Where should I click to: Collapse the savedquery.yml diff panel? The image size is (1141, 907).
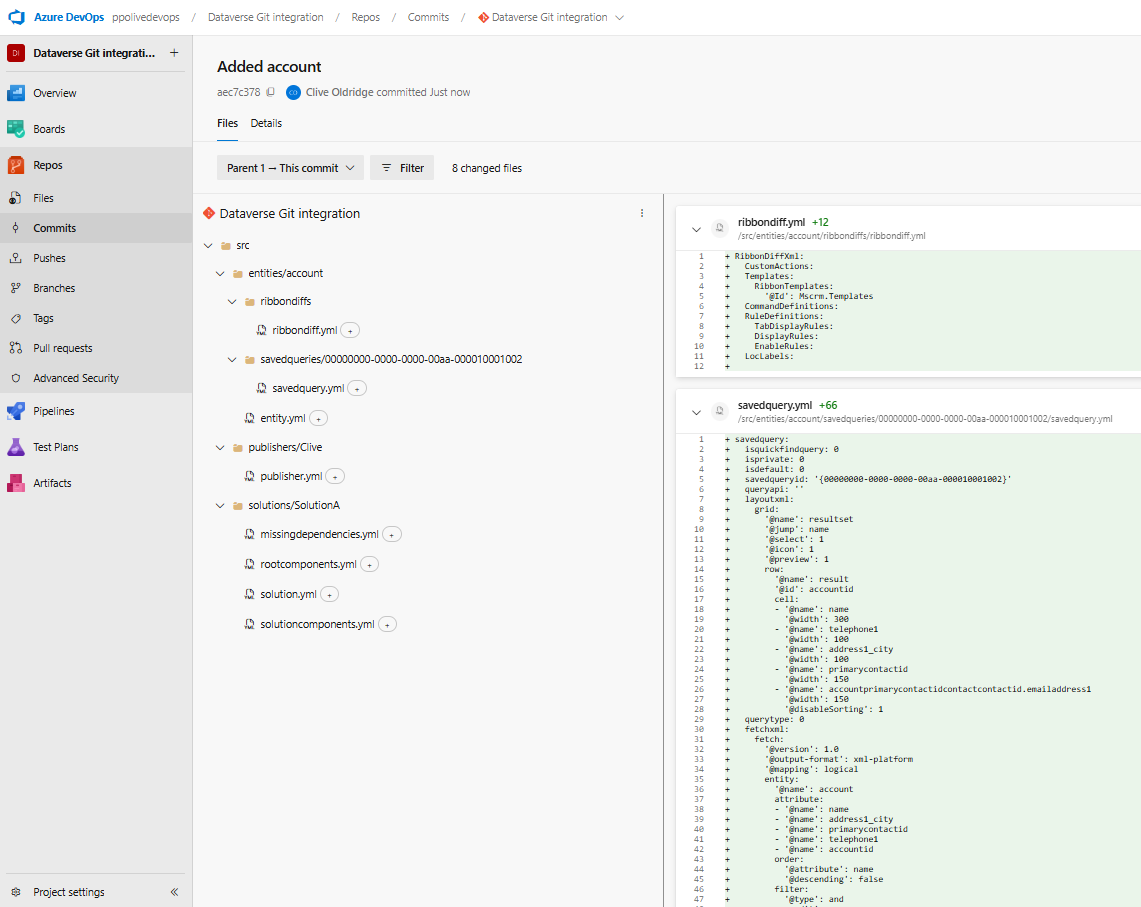(696, 412)
